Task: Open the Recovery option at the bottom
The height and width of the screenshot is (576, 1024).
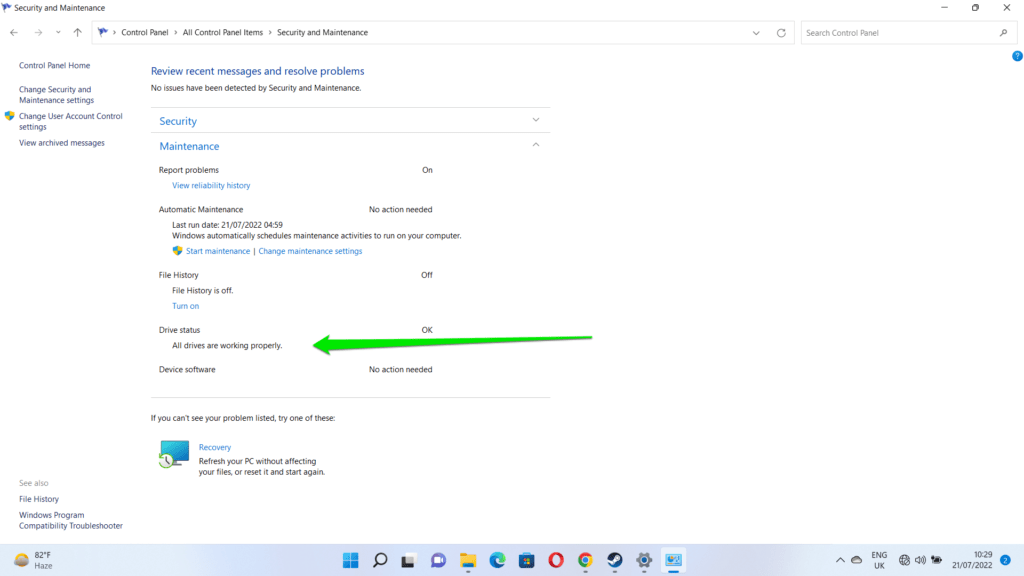Action: pos(214,447)
